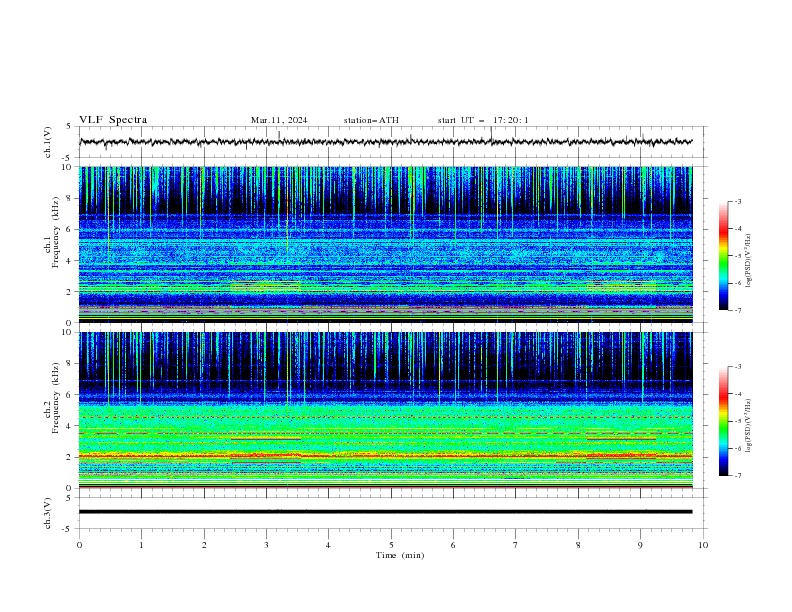Screen dimensions: 792x612
Task: Click time axis tick label "5"
Action: point(391,545)
